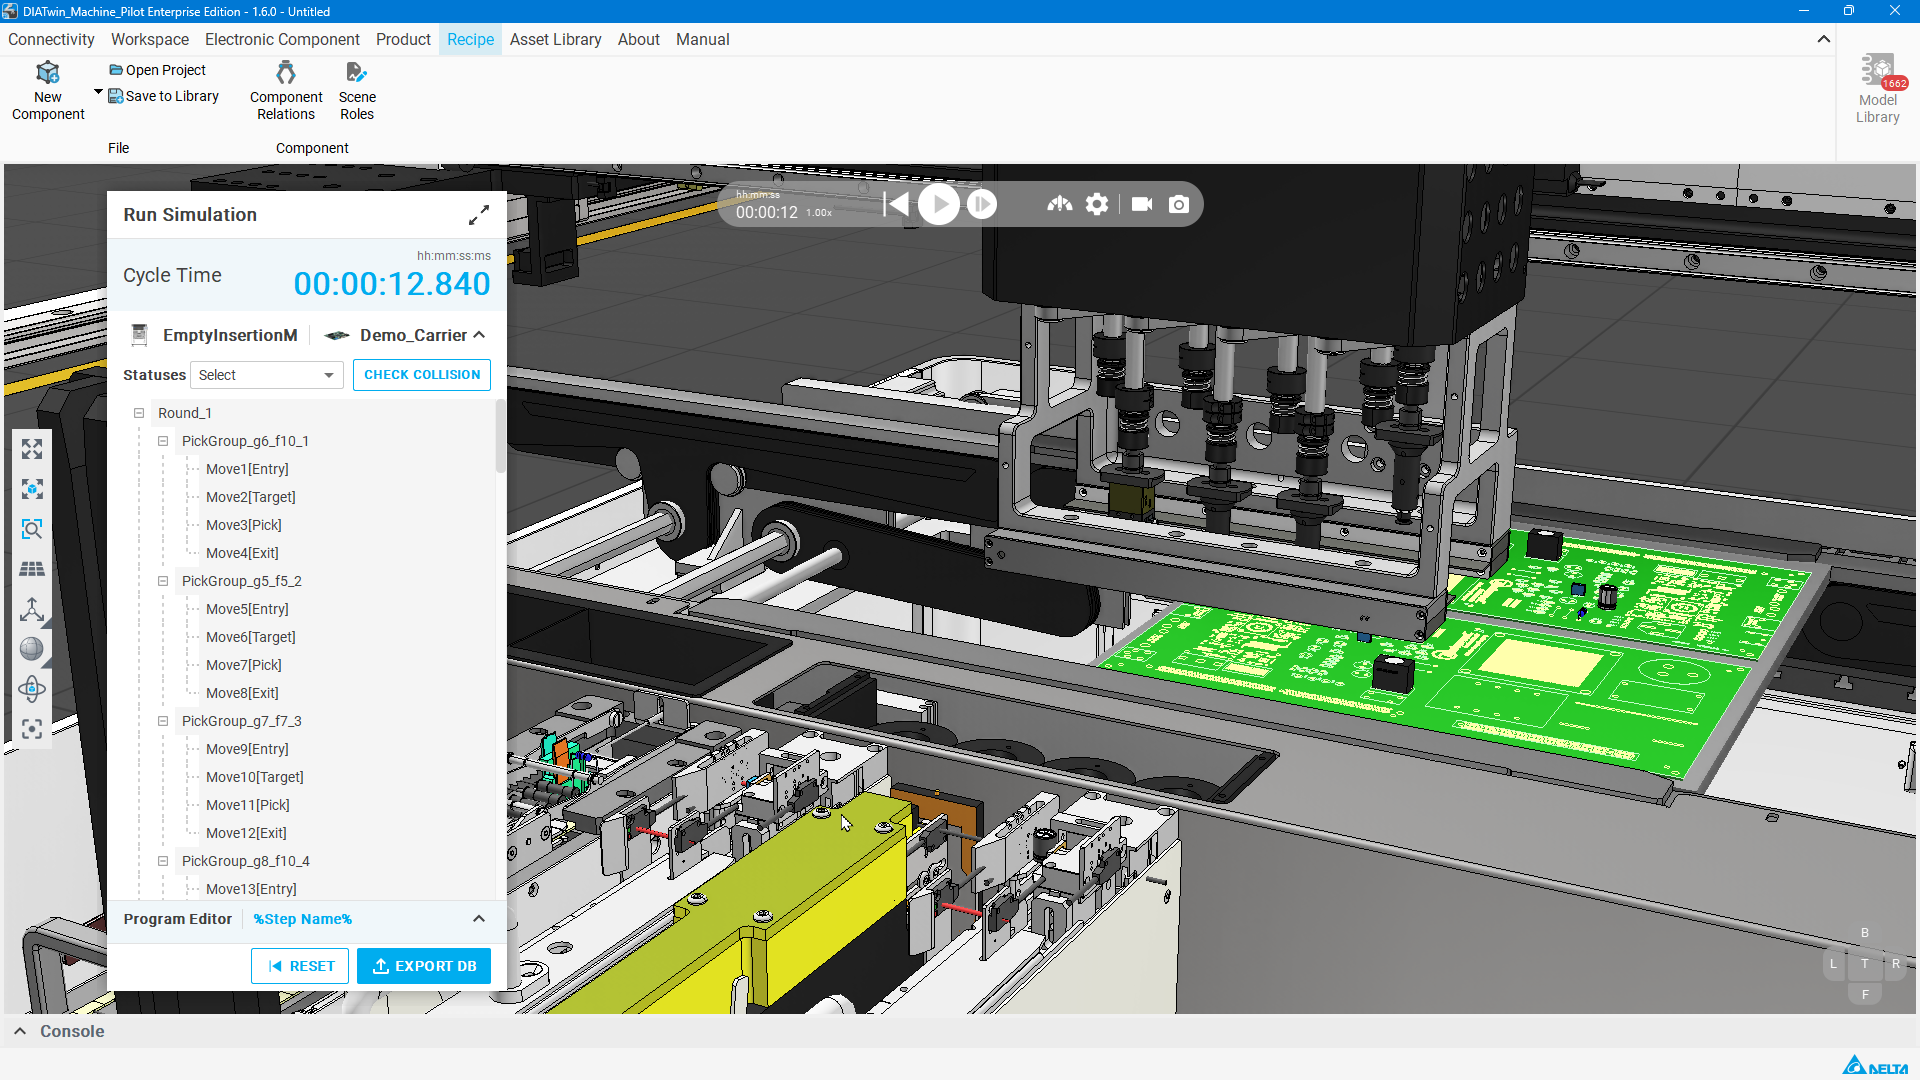Open the About menu
This screenshot has width=1920, height=1080.
[x=638, y=39]
